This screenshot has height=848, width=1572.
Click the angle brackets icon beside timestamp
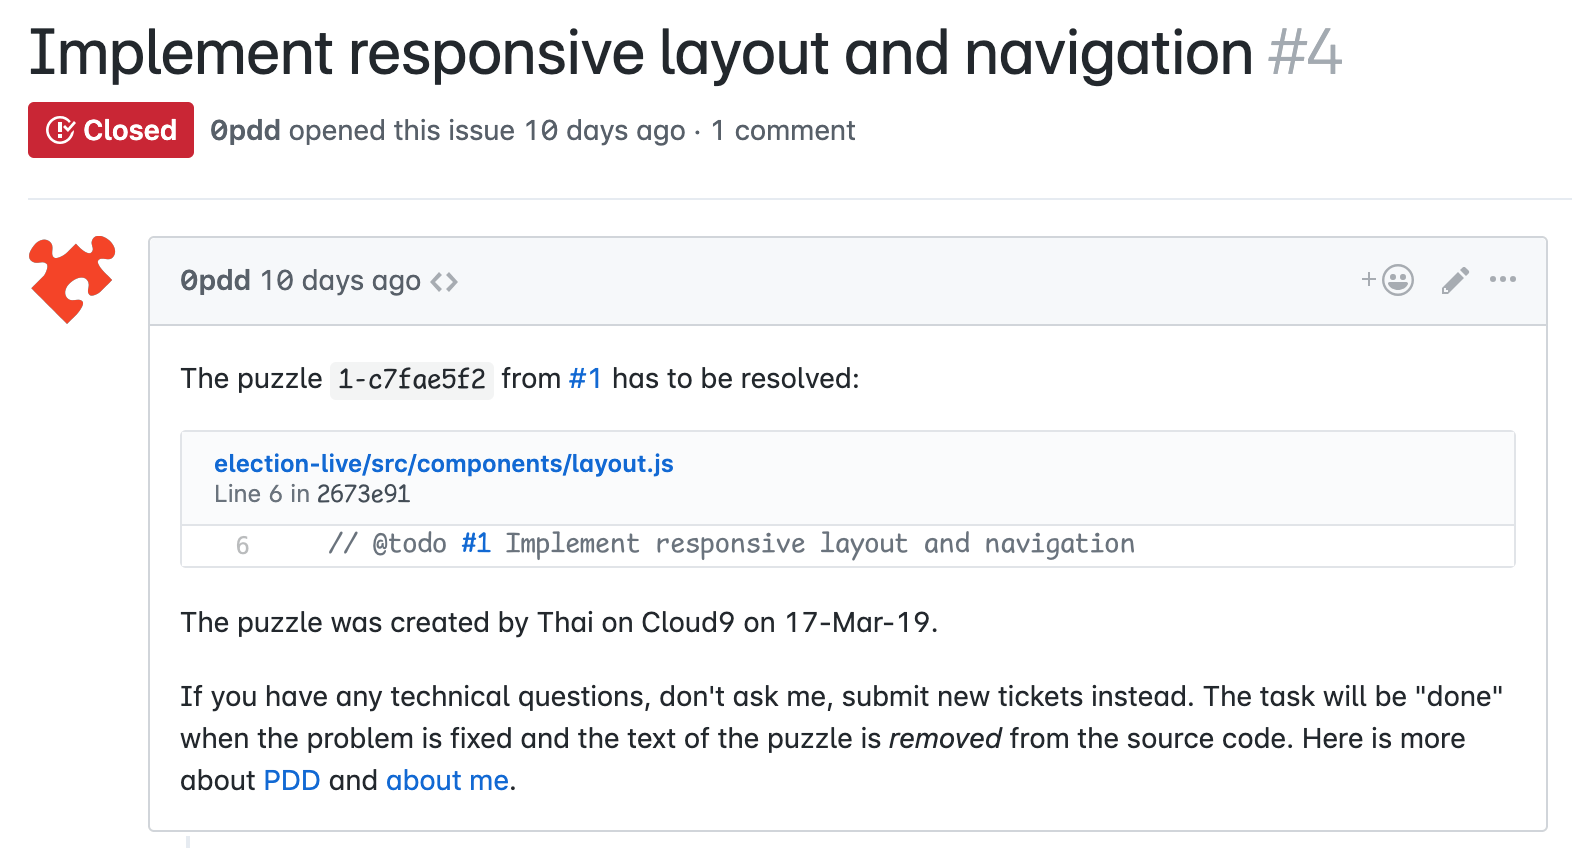444,282
